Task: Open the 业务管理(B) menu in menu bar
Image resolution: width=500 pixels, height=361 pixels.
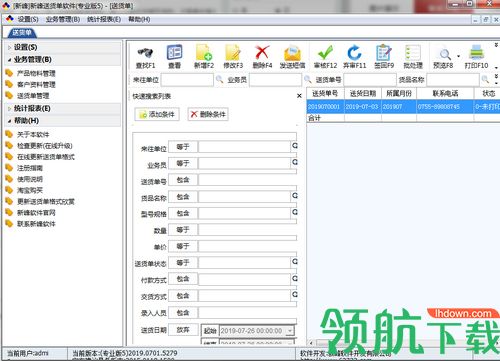Action: click(x=63, y=19)
